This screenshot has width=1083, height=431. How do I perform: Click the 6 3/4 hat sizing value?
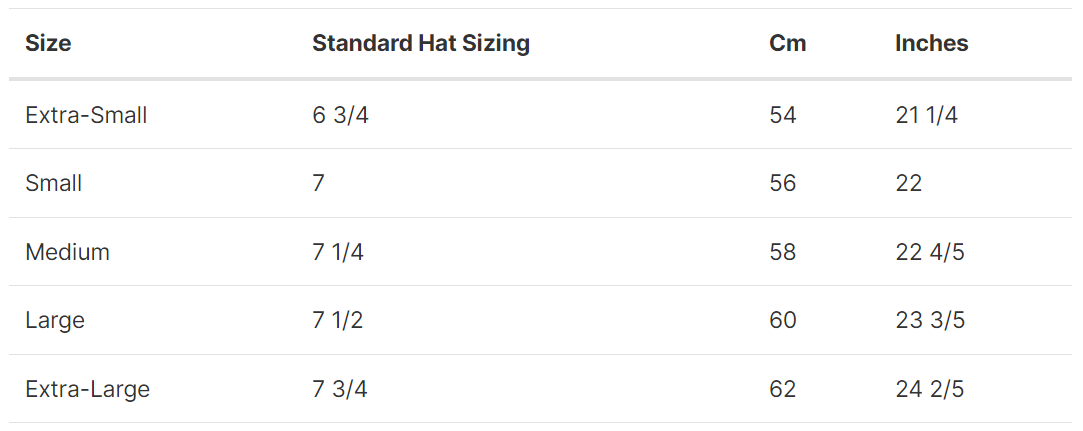coord(341,115)
